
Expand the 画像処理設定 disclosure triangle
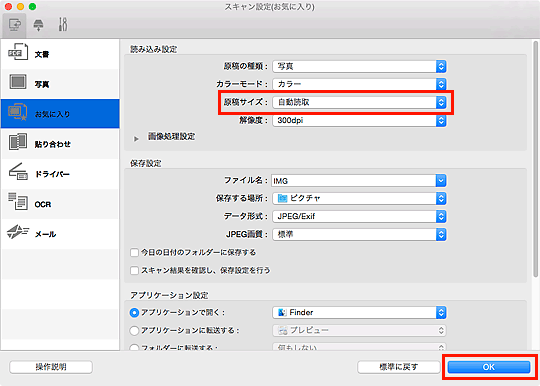click(x=136, y=139)
